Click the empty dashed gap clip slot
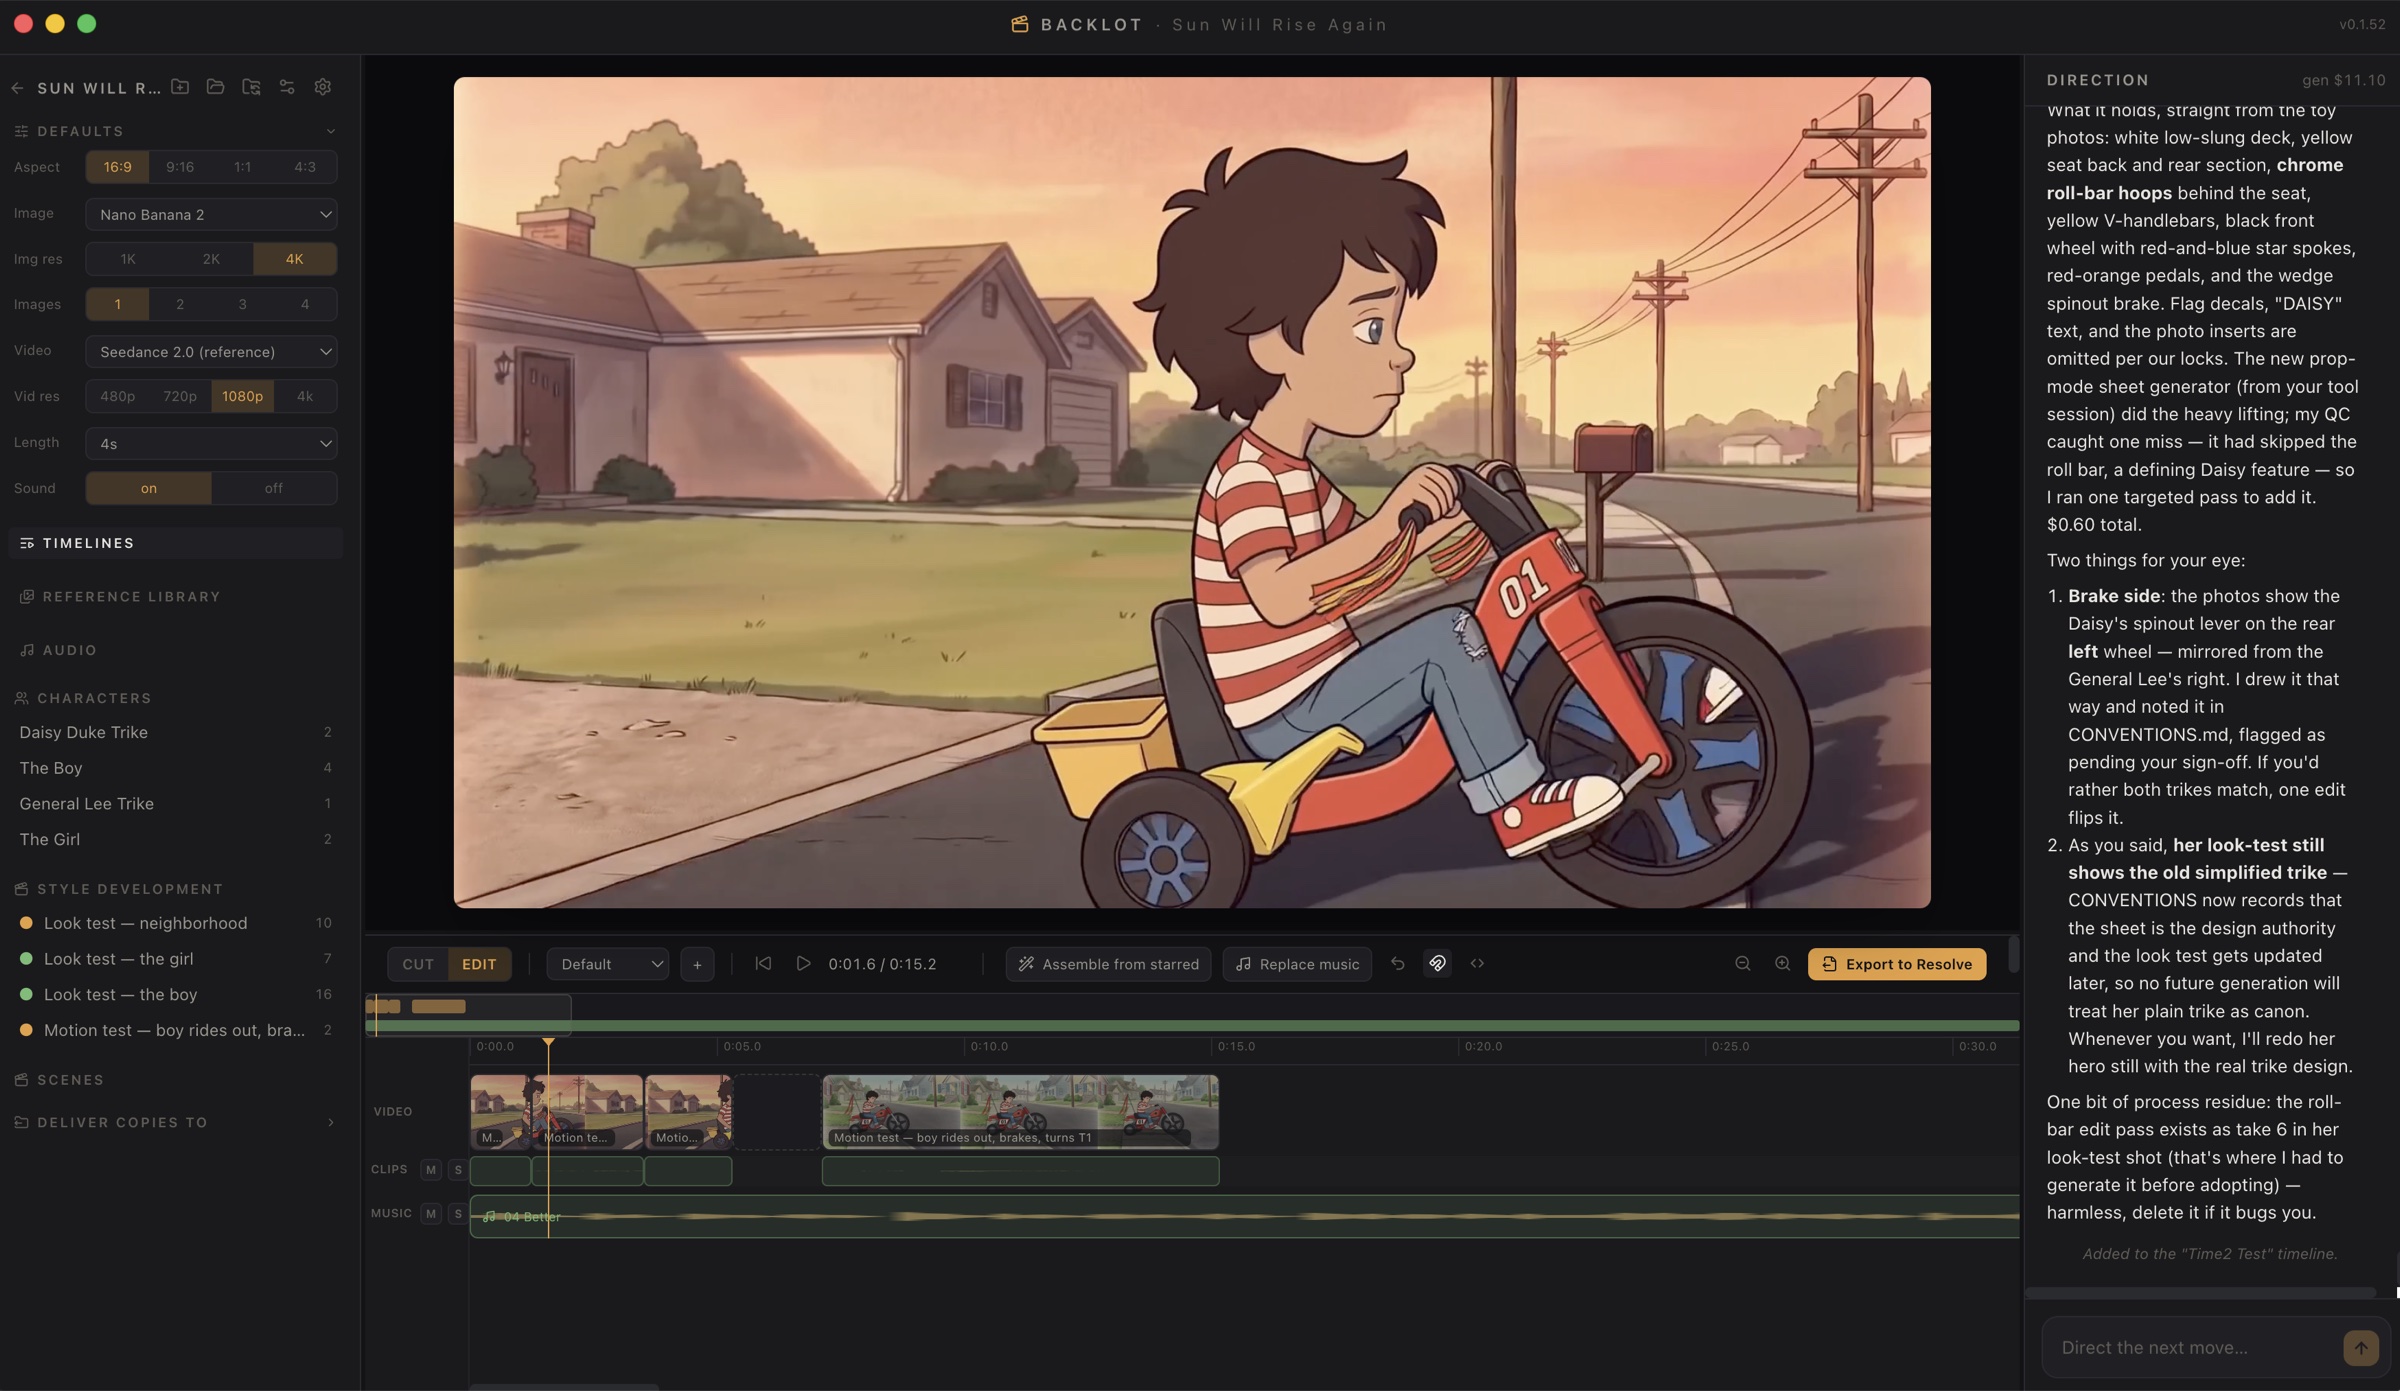Image resolution: width=2400 pixels, height=1391 pixels. tap(777, 1111)
